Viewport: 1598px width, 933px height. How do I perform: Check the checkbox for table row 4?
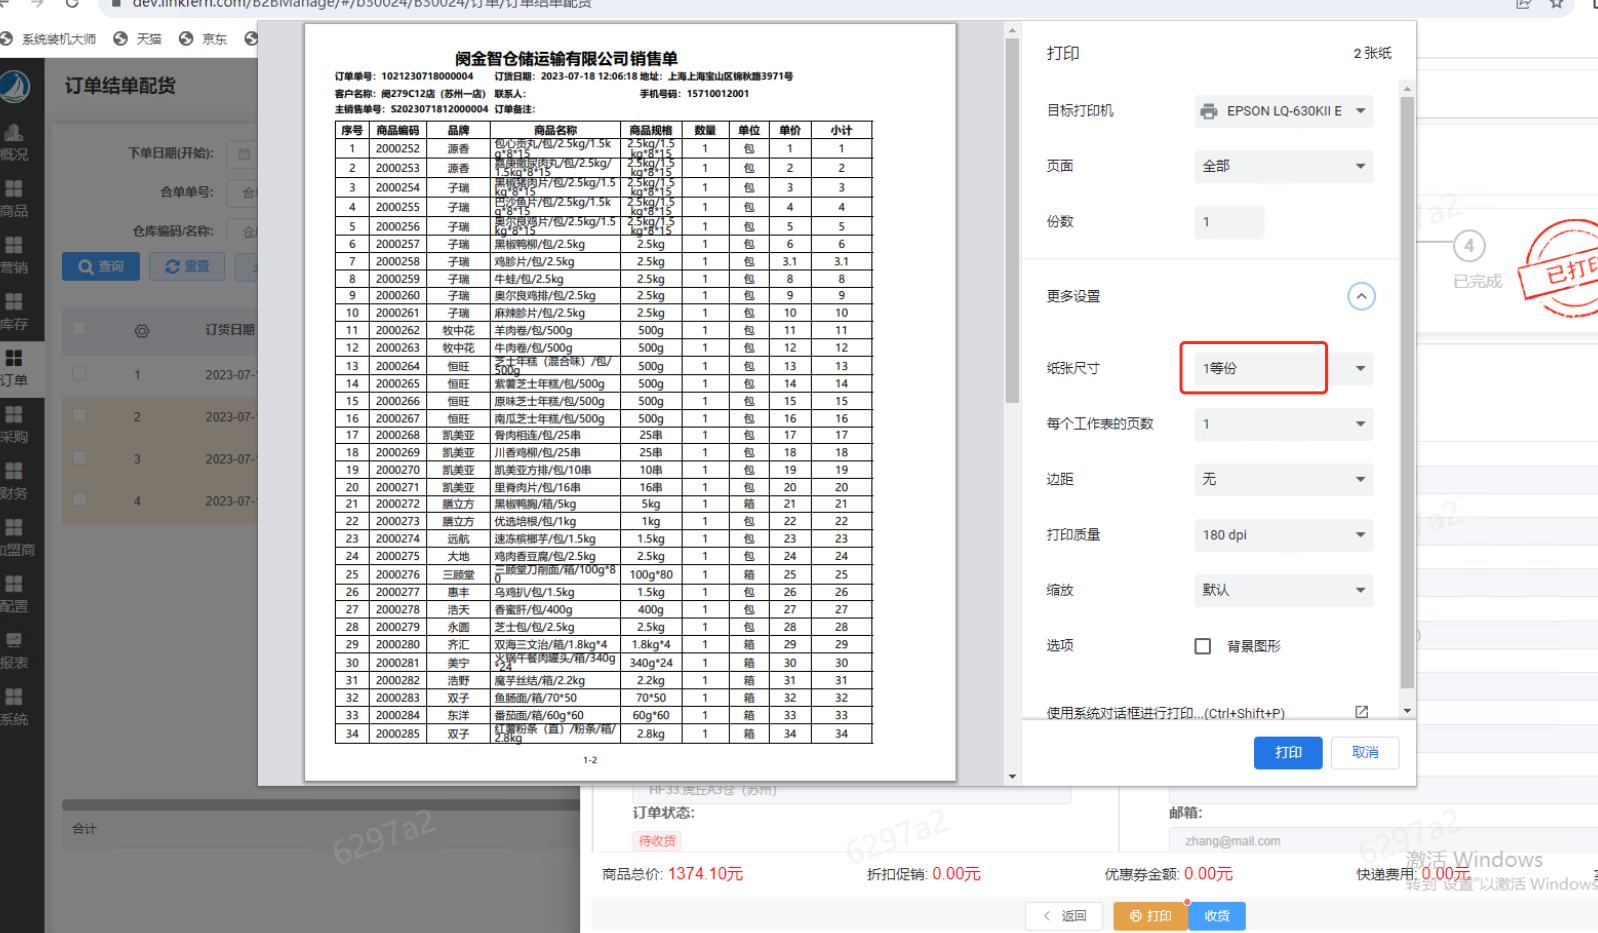click(79, 499)
